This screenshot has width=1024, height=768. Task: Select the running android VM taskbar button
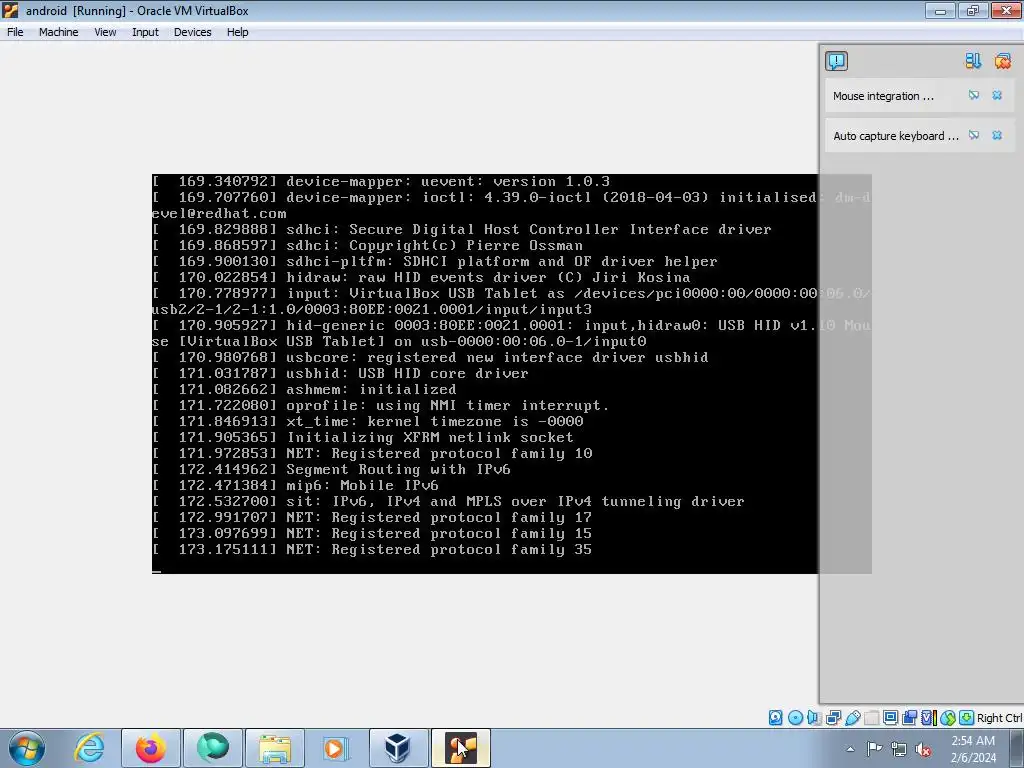[460, 748]
